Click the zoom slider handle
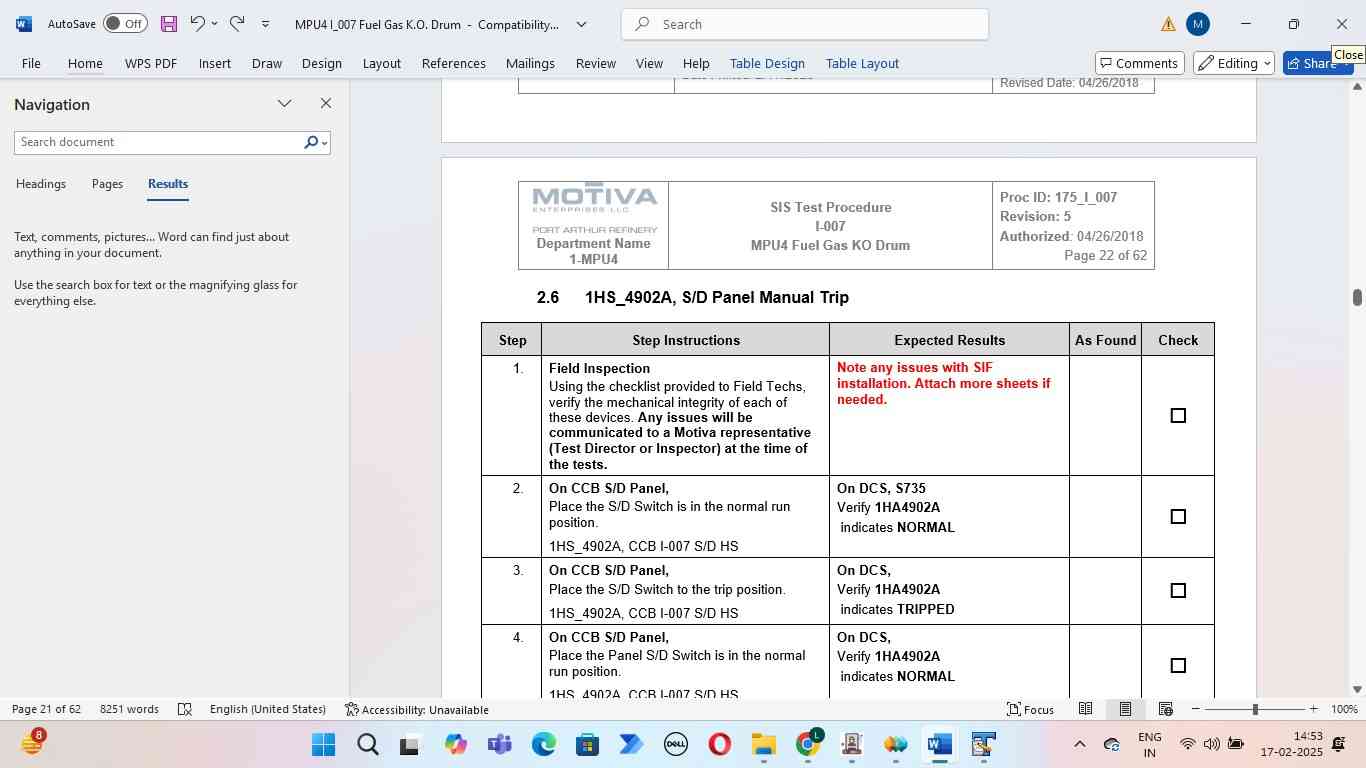This screenshot has width=1366, height=768. 1255,709
